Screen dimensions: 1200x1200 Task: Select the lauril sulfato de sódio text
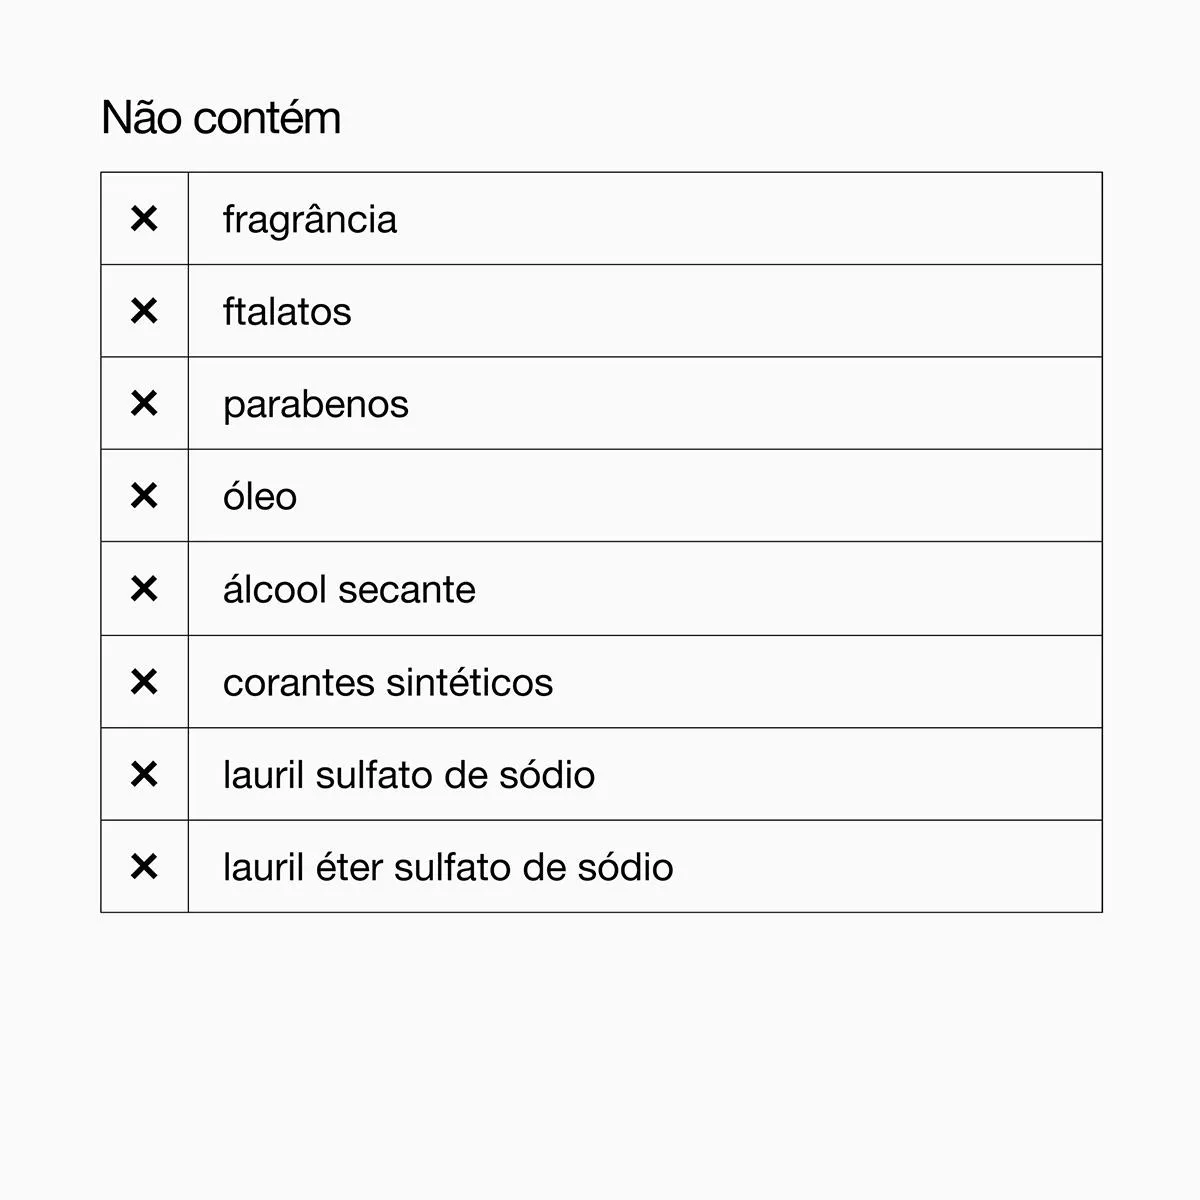click(409, 774)
